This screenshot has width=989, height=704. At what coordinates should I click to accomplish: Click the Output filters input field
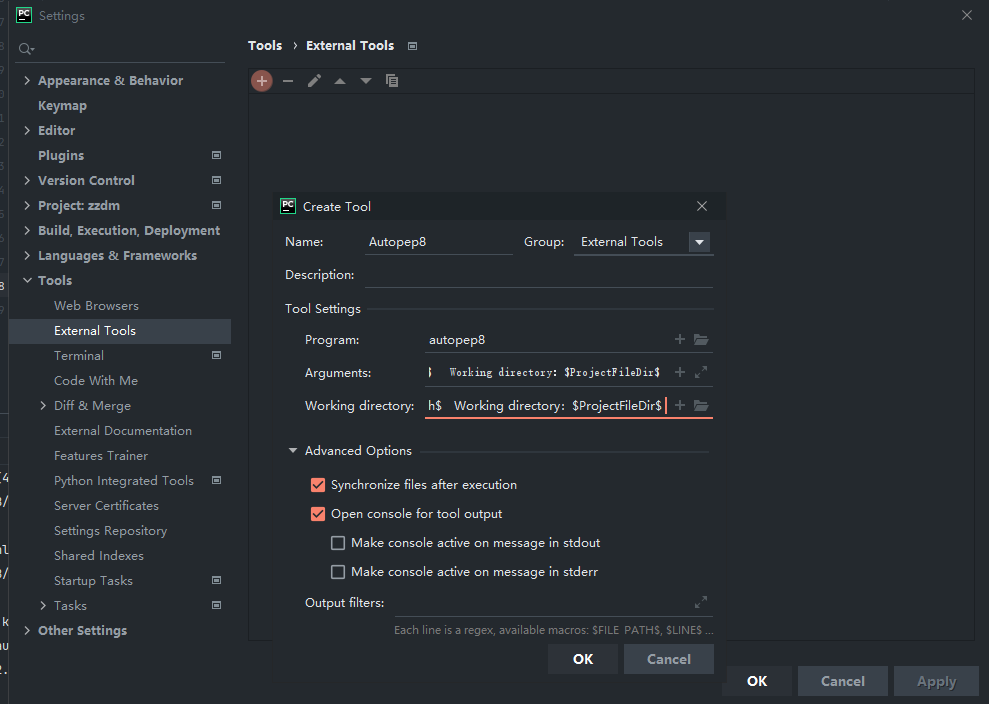[x=544, y=603]
